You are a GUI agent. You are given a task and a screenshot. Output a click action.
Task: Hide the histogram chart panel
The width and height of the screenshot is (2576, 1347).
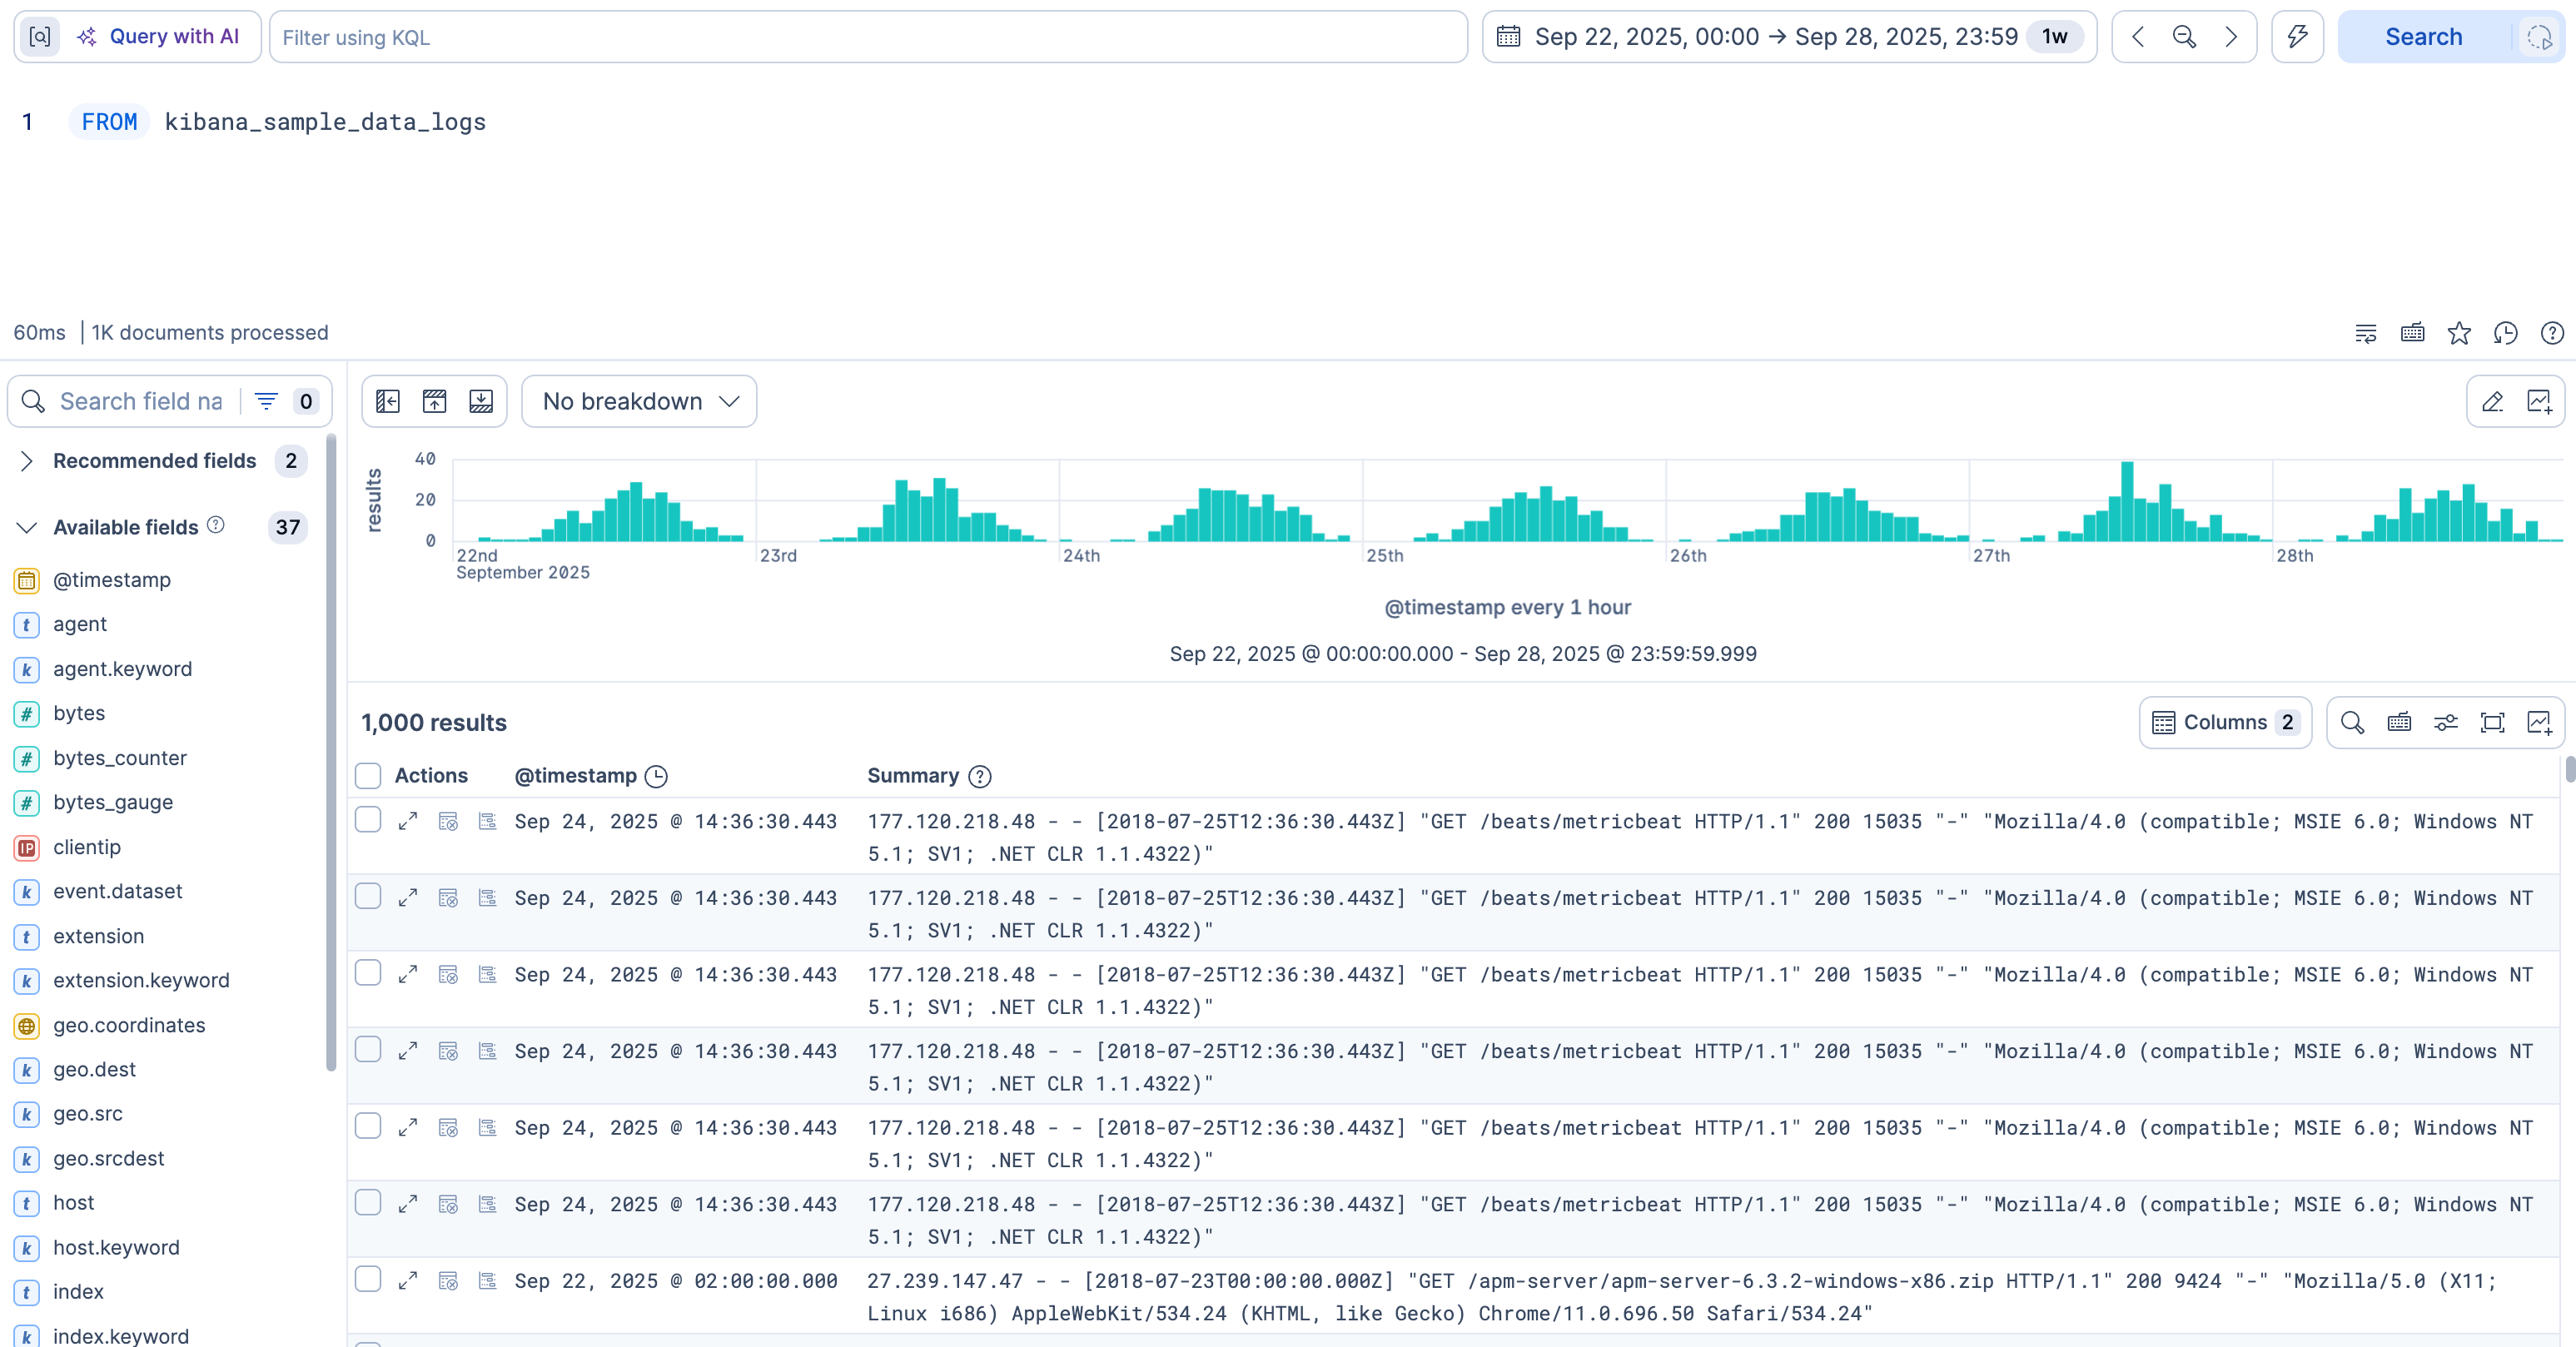point(435,401)
